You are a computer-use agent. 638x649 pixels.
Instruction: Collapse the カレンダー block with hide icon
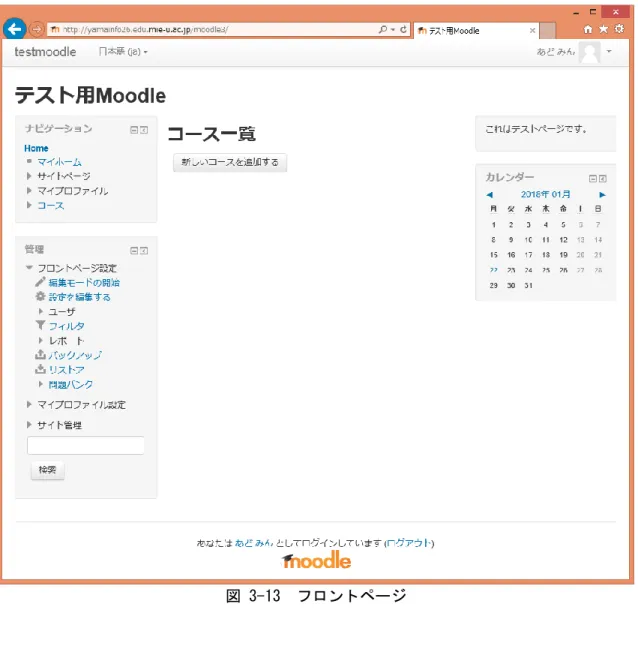pyautogui.click(x=592, y=179)
